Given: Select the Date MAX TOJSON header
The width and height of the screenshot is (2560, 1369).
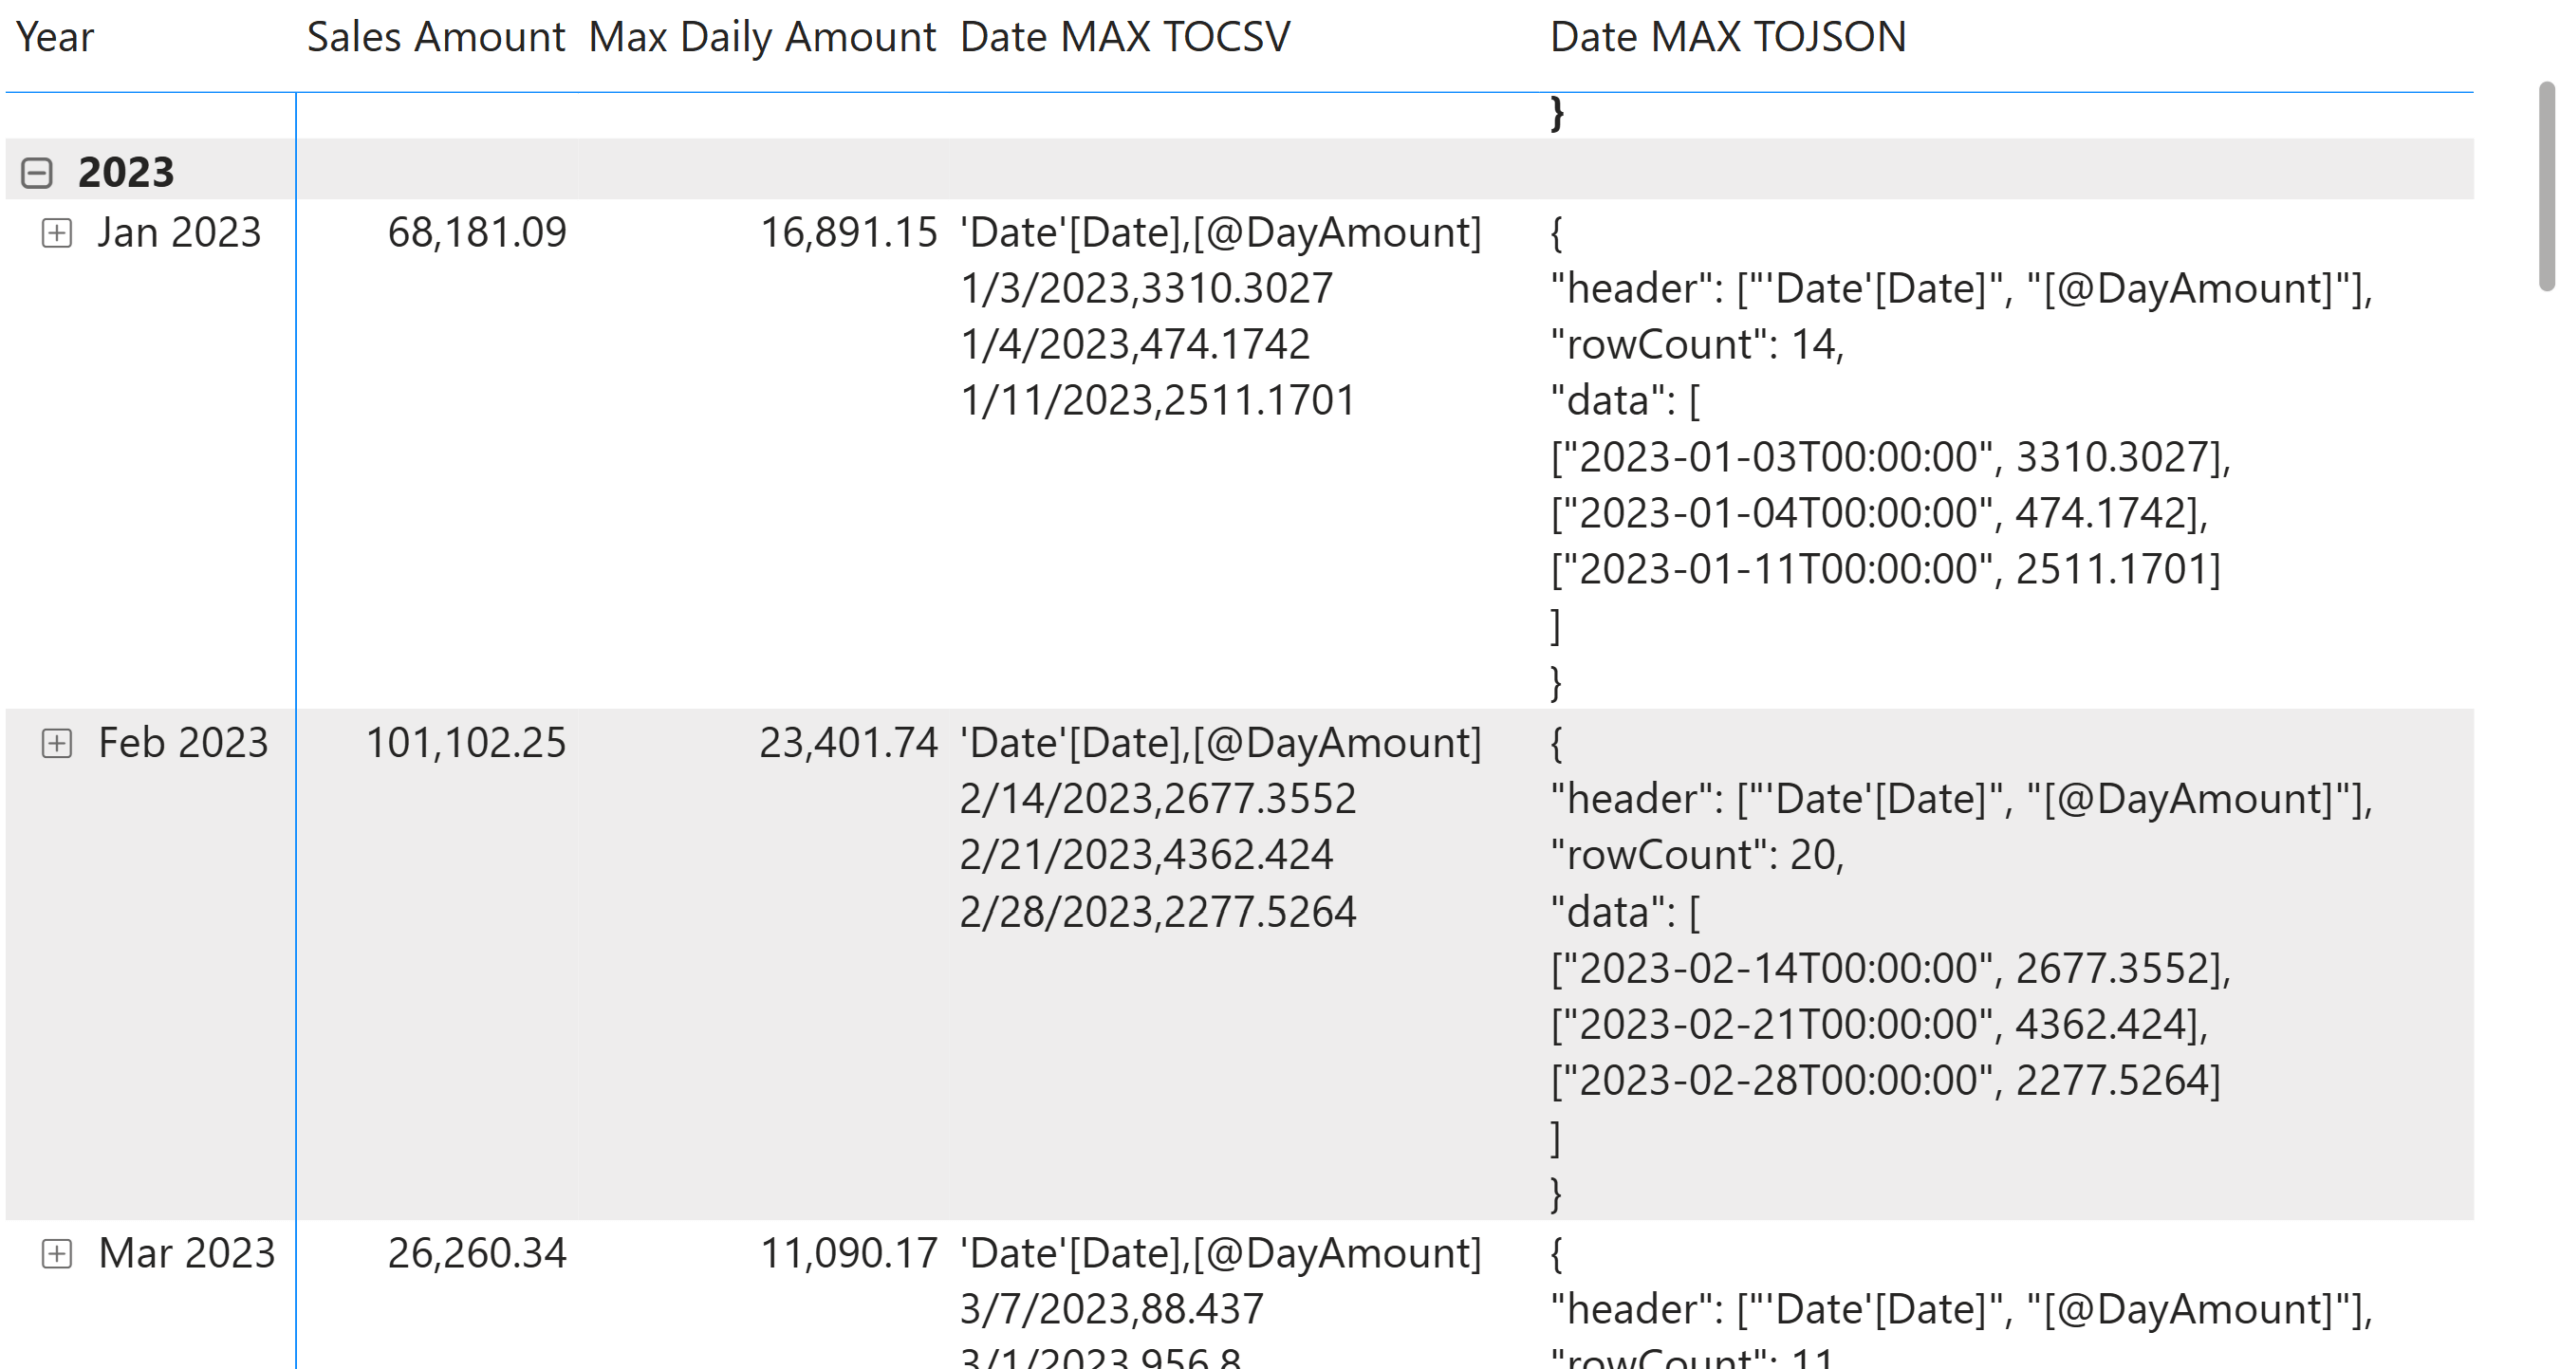Looking at the screenshot, I should click(1728, 38).
